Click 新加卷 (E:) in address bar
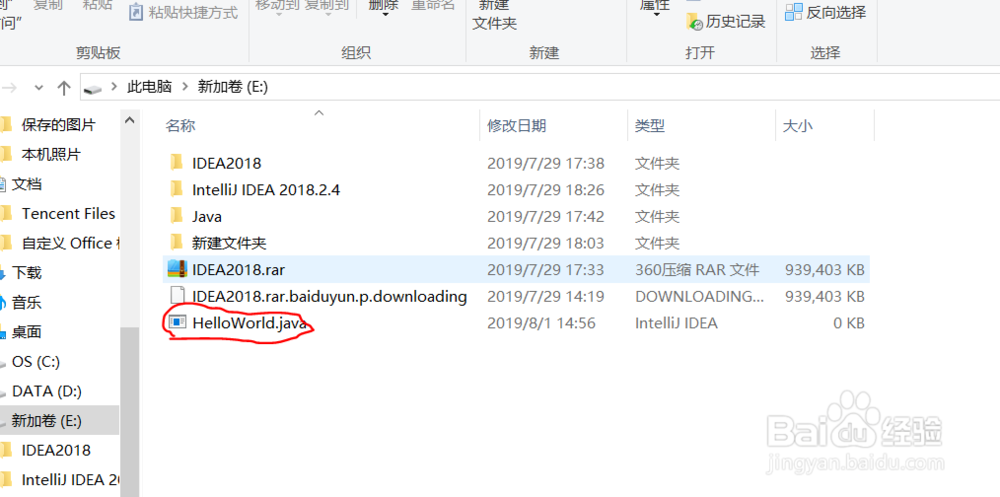1000x497 pixels. pyautogui.click(x=233, y=87)
